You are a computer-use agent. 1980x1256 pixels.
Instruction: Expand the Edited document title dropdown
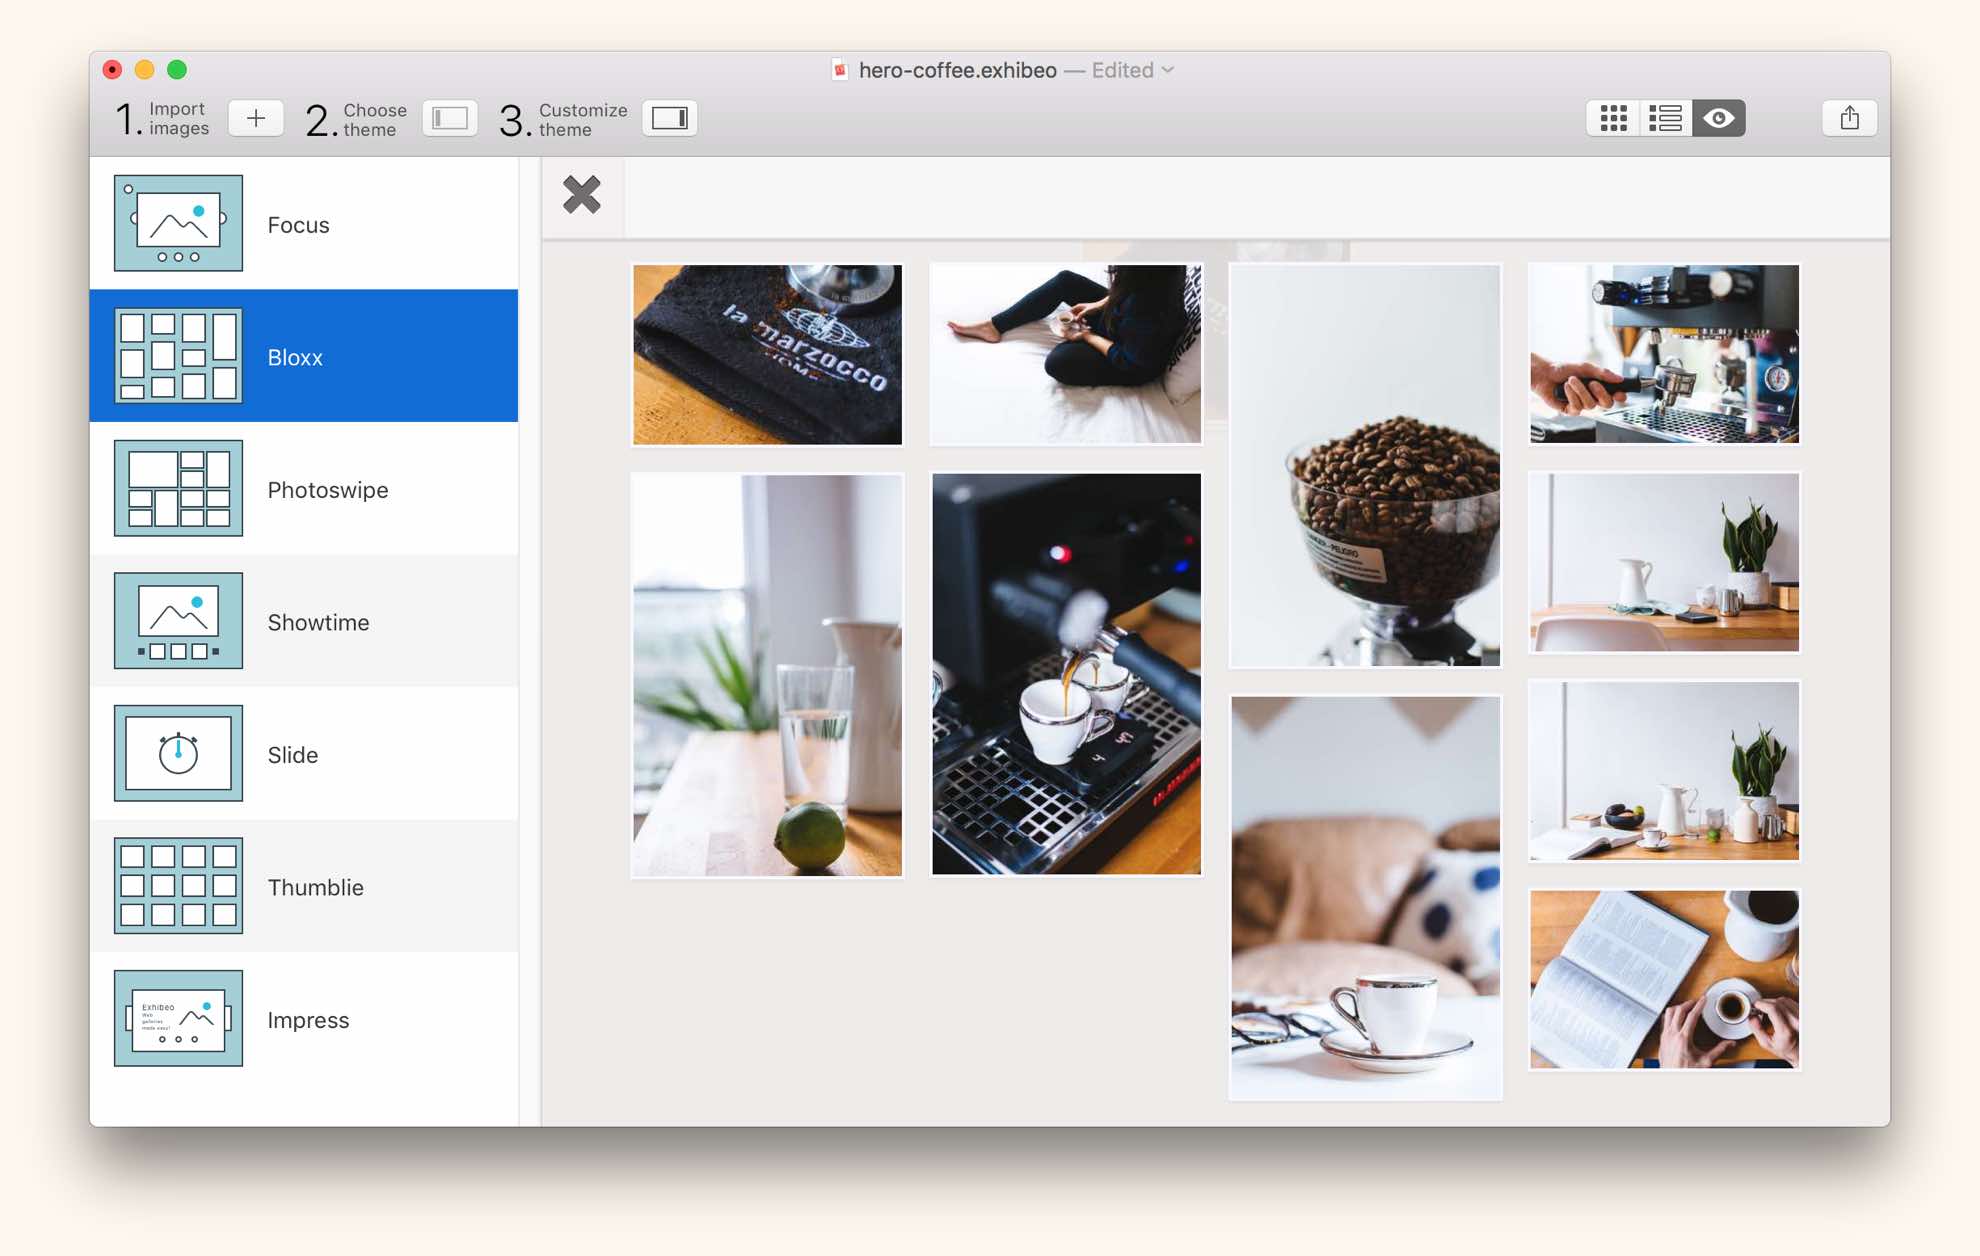1168,70
